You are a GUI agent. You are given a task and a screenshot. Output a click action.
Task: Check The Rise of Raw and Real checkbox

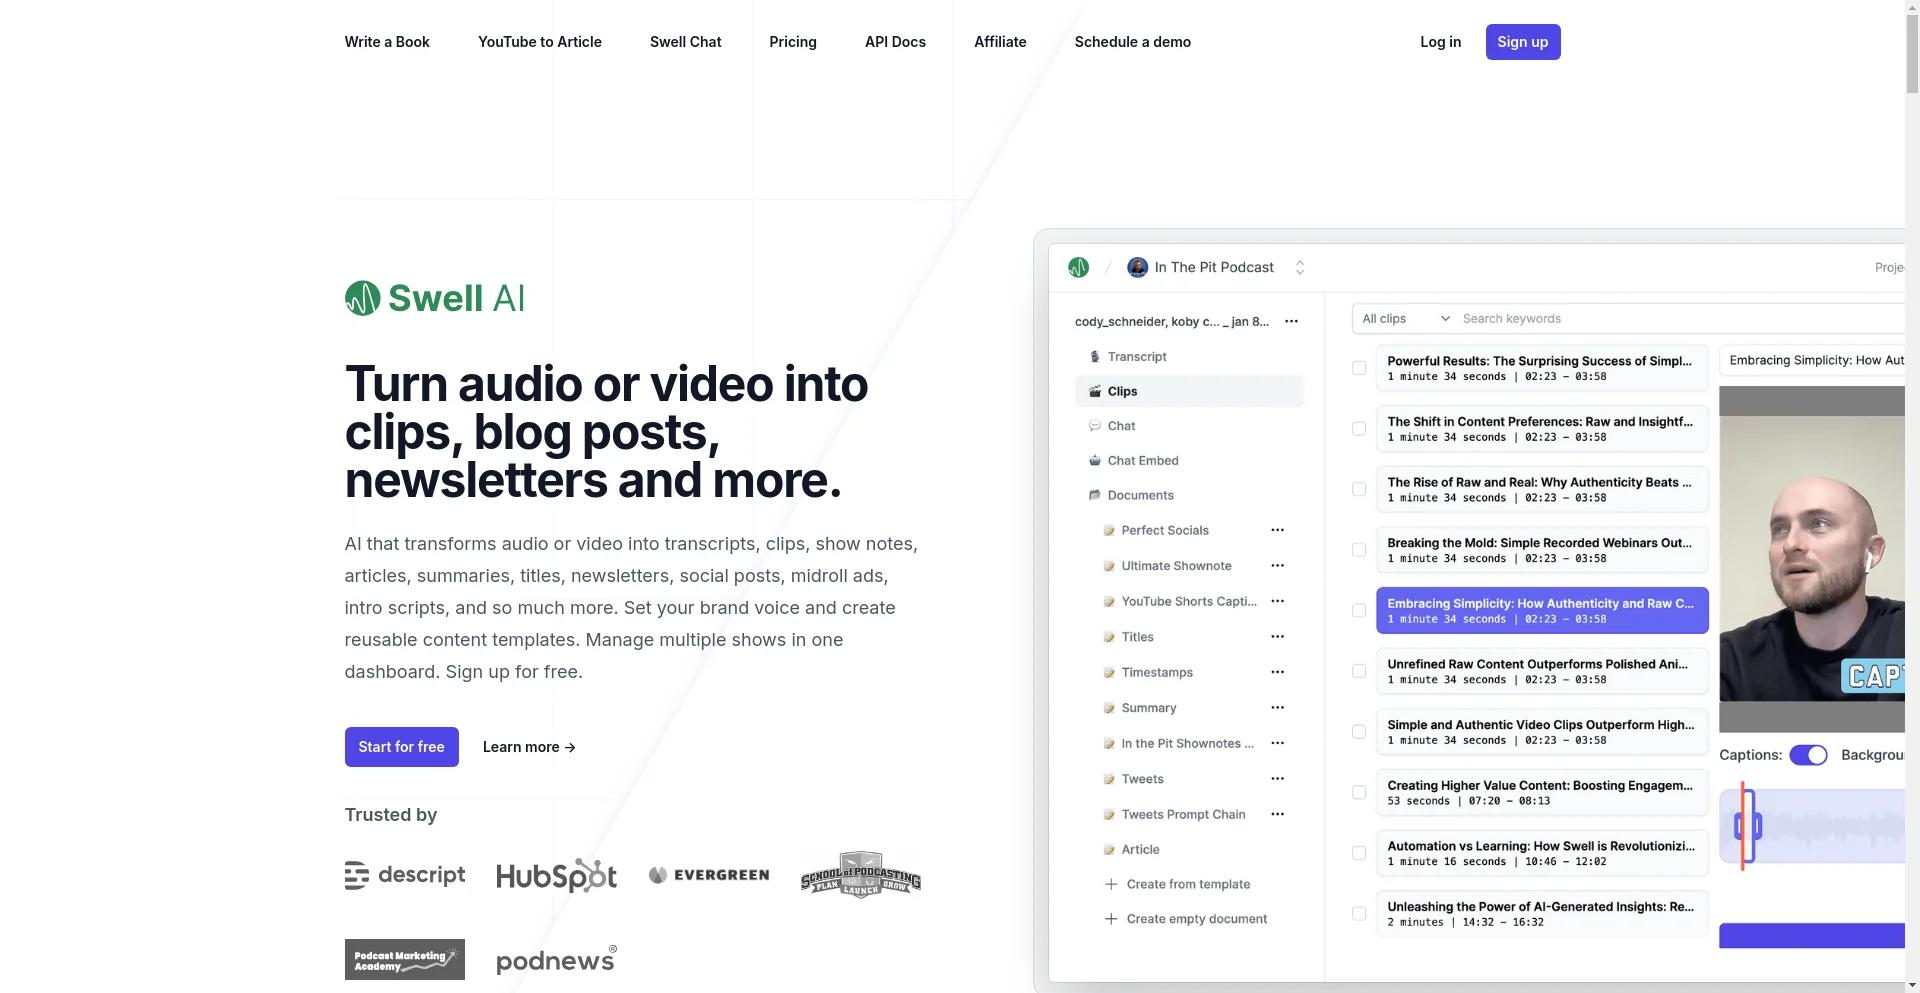[x=1359, y=489]
